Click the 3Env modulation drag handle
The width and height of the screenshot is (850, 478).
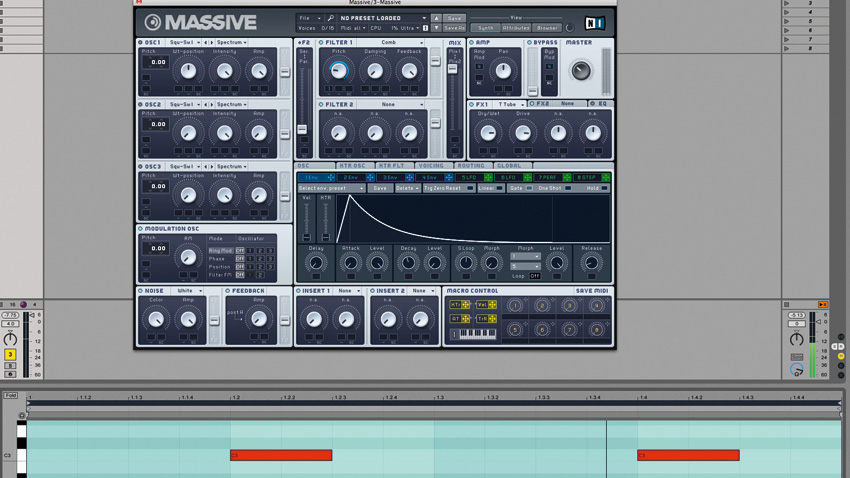[409, 177]
